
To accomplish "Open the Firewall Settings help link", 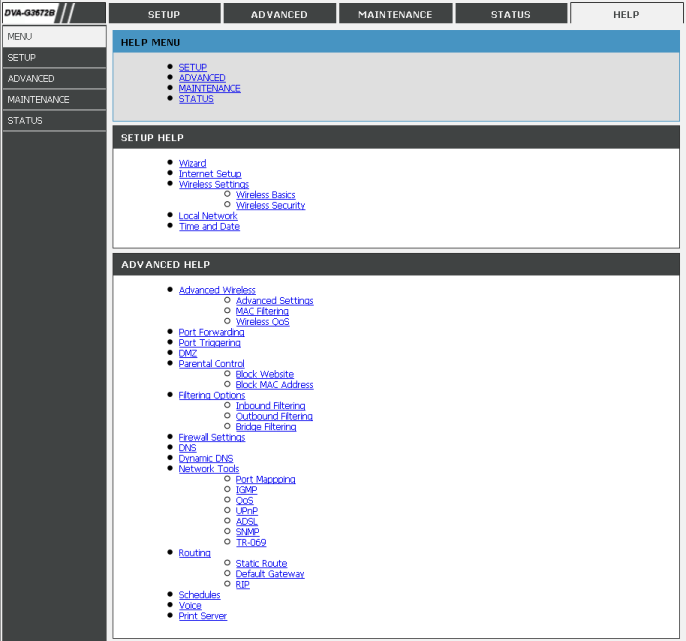I will pos(212,437).
